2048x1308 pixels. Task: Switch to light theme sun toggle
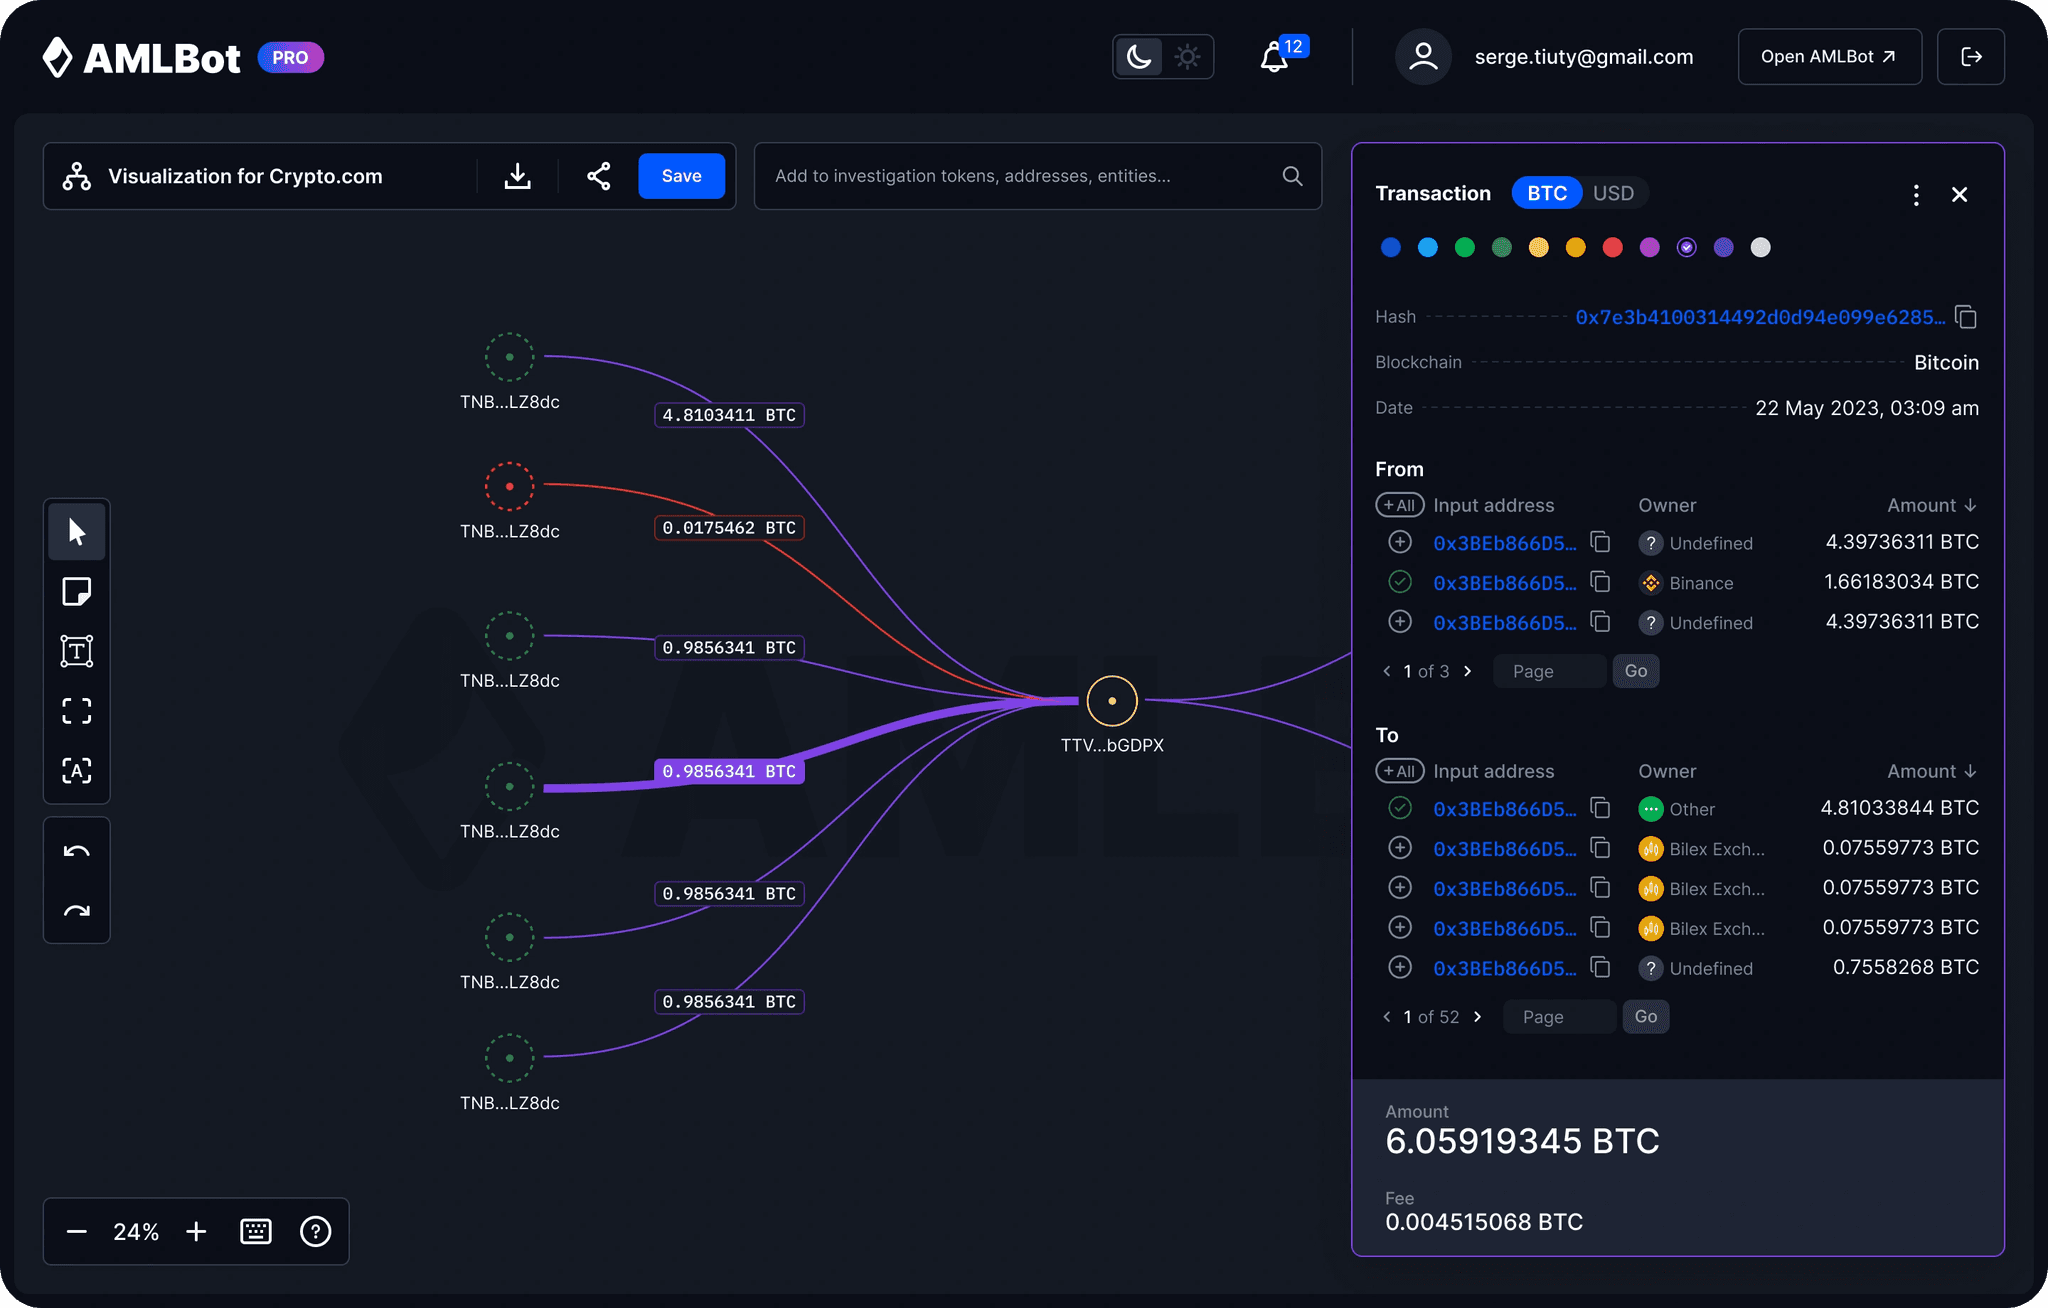(x=1187, y=57)
